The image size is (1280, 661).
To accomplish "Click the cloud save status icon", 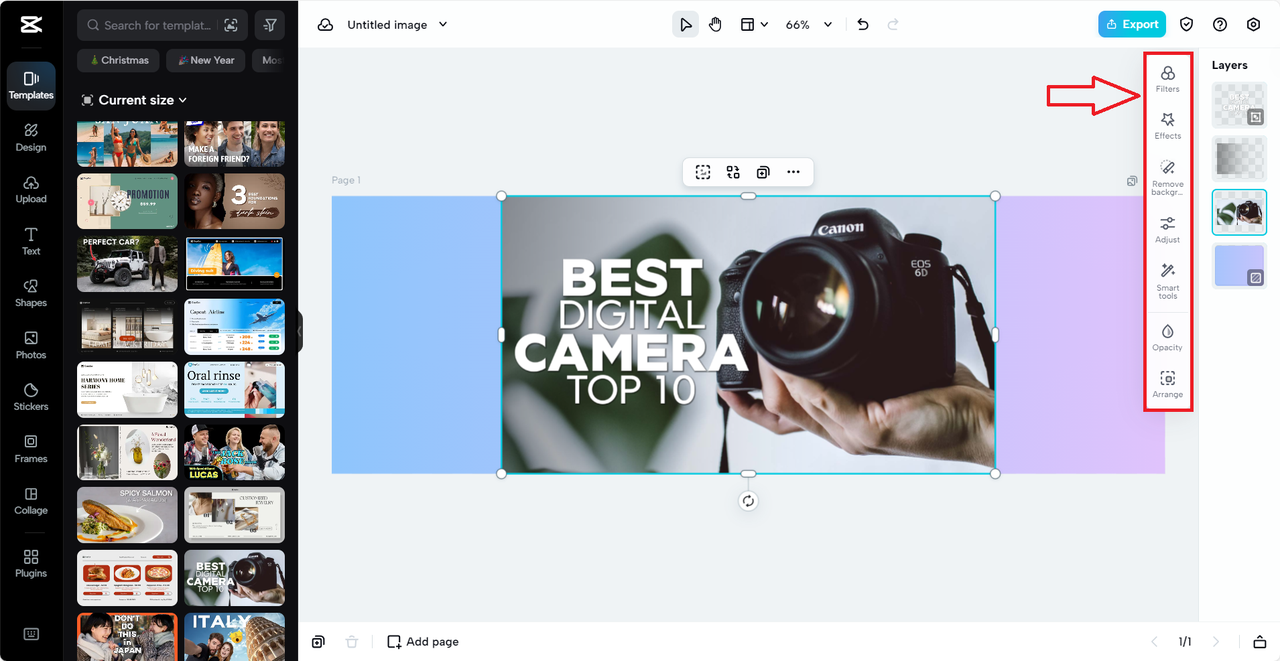I will tap(325, 25).
